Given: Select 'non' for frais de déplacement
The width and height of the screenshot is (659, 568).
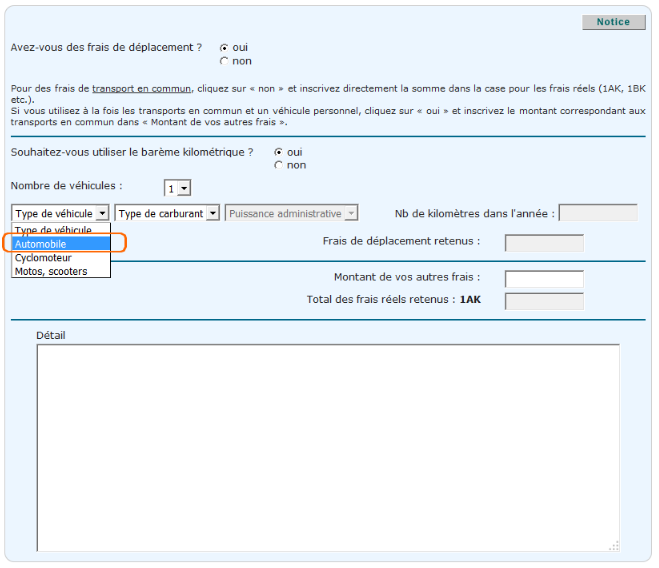Looking at the screenshot, I should click(x=224, y=61).
